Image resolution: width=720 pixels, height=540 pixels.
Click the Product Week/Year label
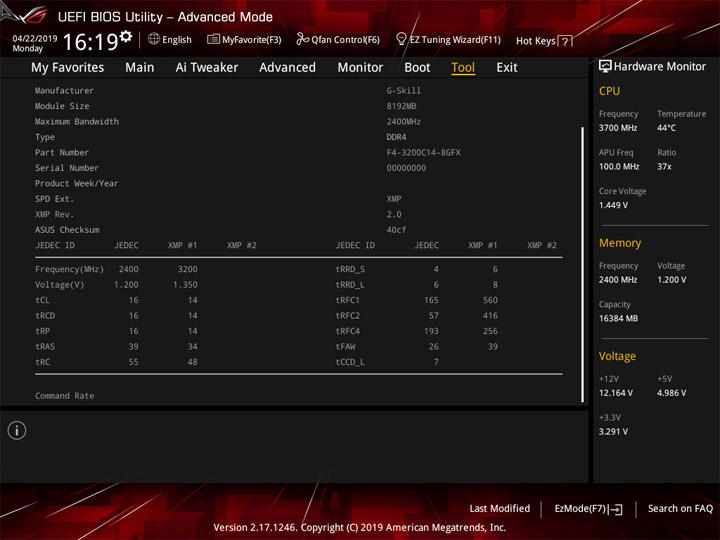[76, 184]
